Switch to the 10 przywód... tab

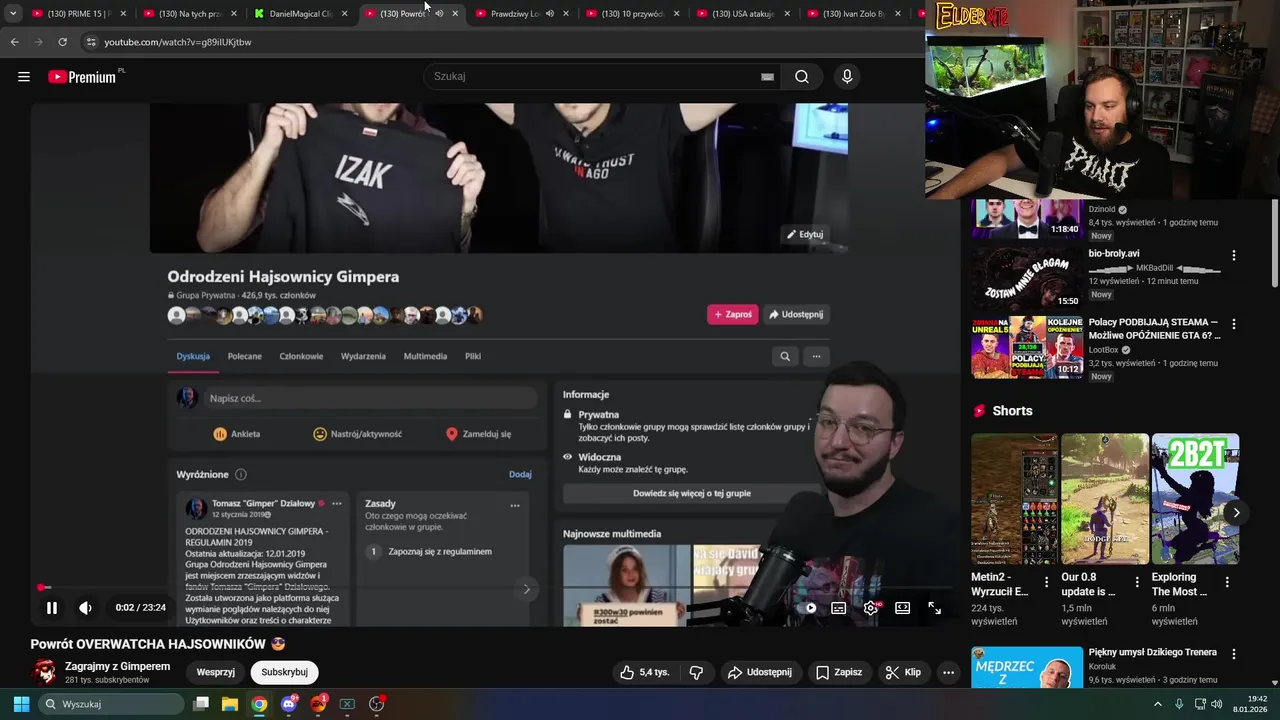point(633,14)
